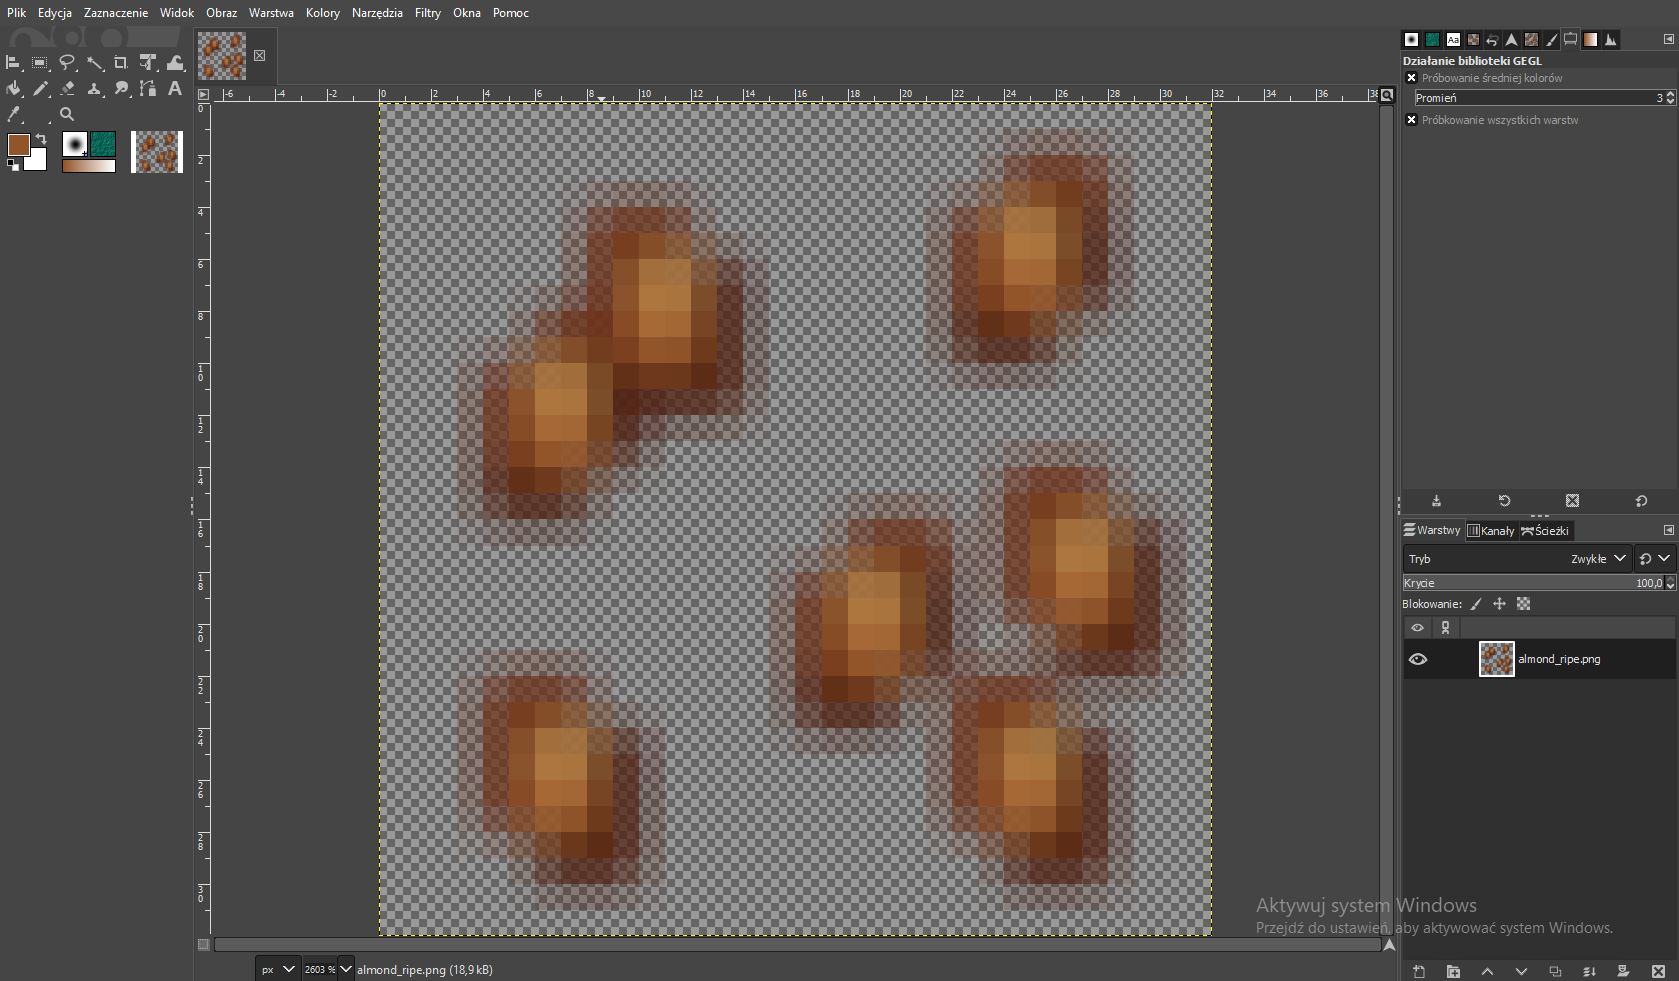This screenshot has width=1679, height=981.
Task: Swap foreground and background colors
Action: coord(41,138)
